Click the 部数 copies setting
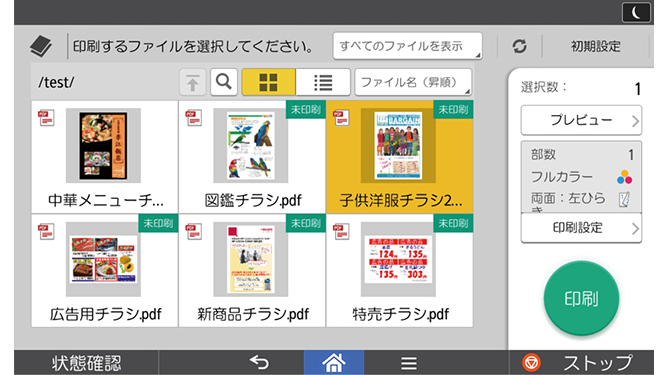668x375 pixels. click(x=581, y=154)
